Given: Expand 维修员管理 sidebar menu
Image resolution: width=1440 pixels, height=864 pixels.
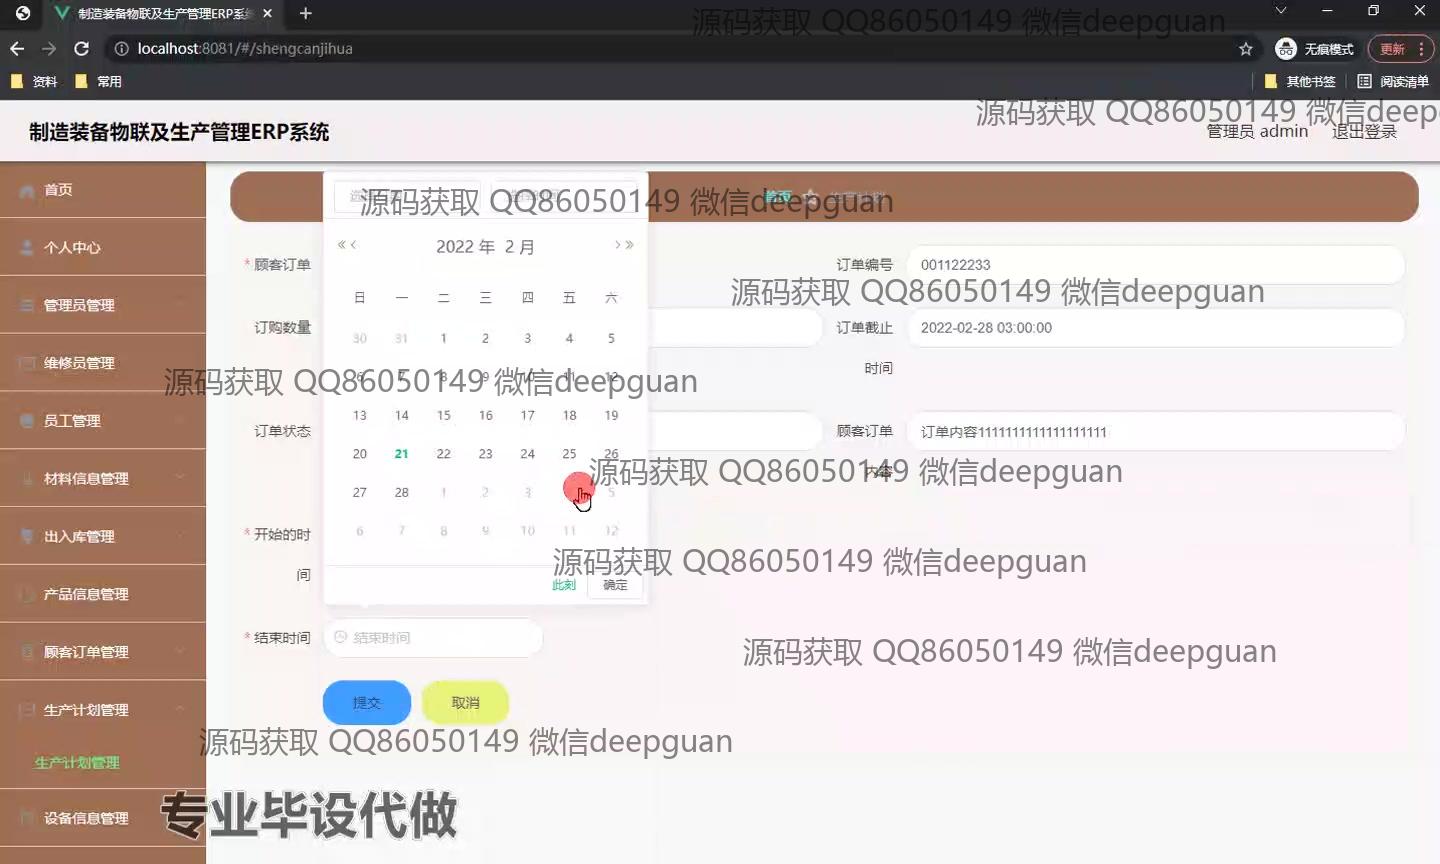Looking at the screenshot, I should click(x=103, y=363).
